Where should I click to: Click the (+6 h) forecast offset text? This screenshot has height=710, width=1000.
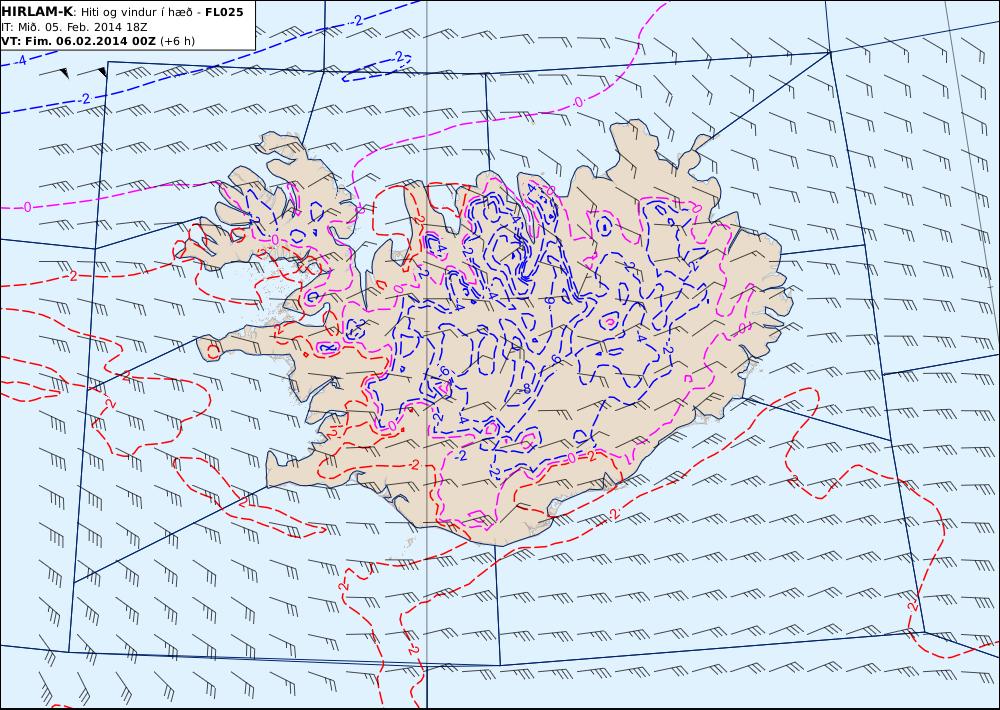tap(177, 41)
